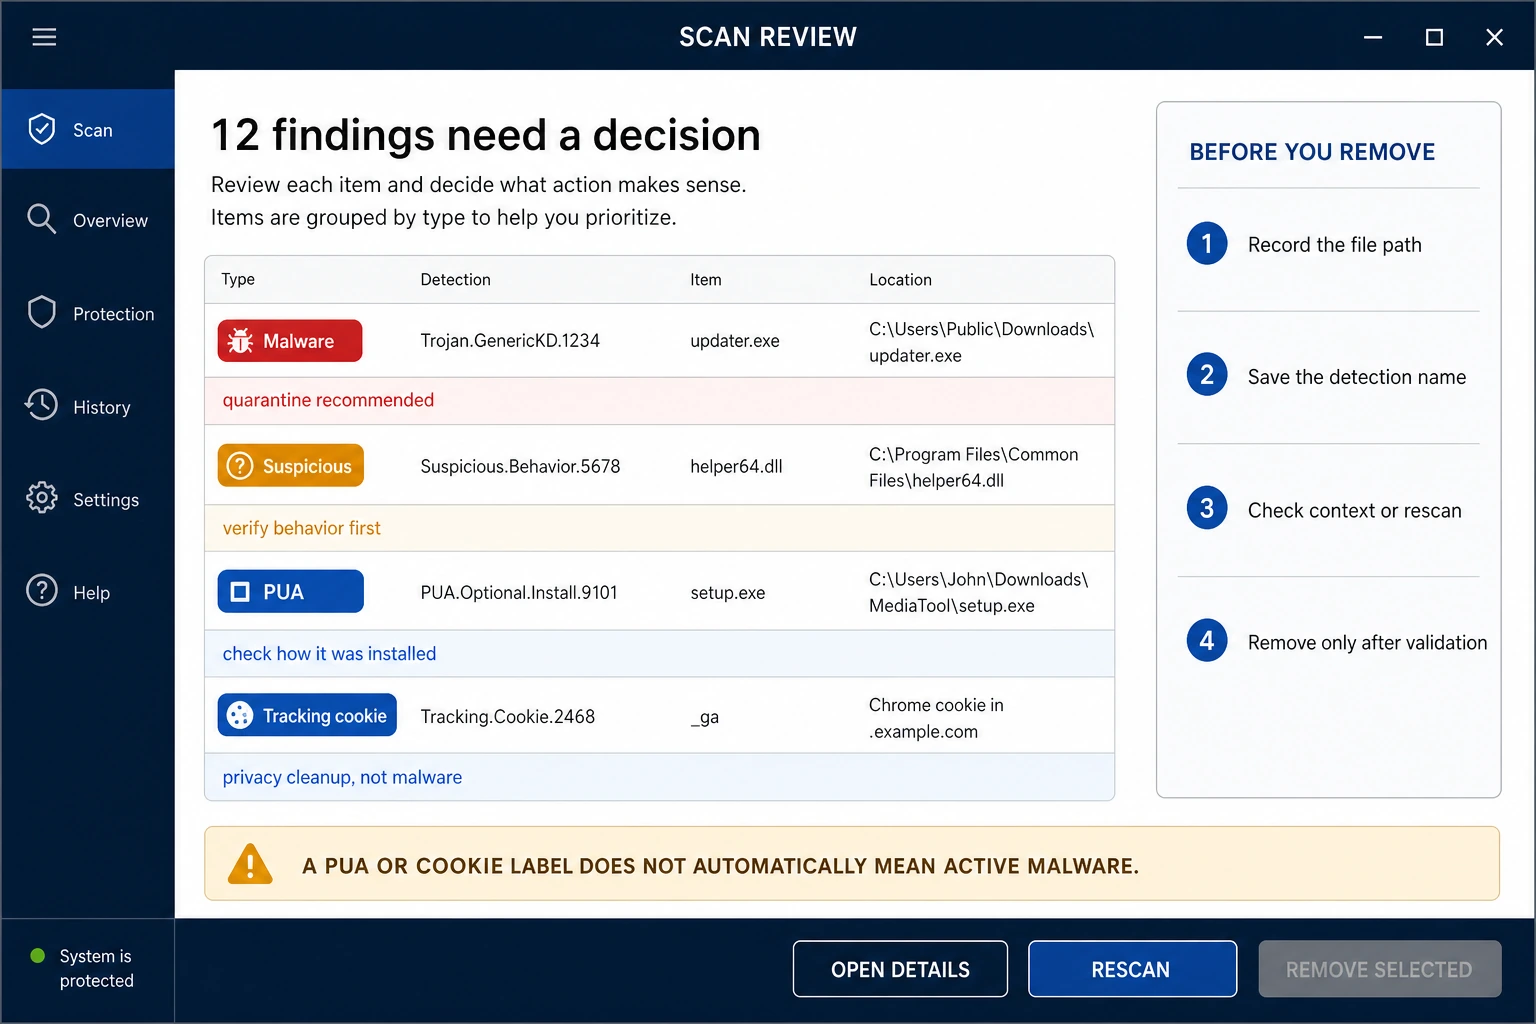Click the _ga item cell

[x=705, y=717]
